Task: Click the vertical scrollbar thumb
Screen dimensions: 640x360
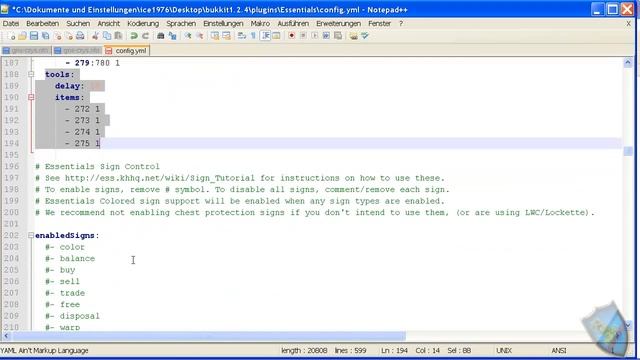Action: click(628, 151)
